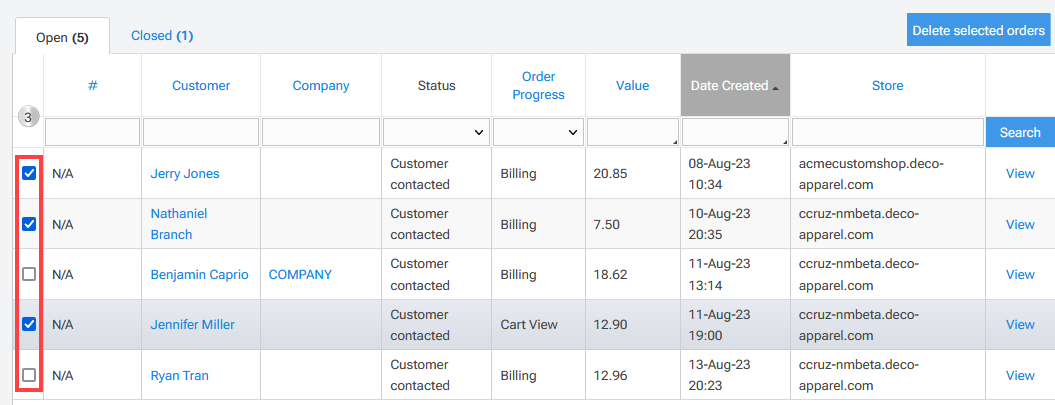Click the value 12.90
This screenshot has height=405, width=1055.
[x=610, y=324]
